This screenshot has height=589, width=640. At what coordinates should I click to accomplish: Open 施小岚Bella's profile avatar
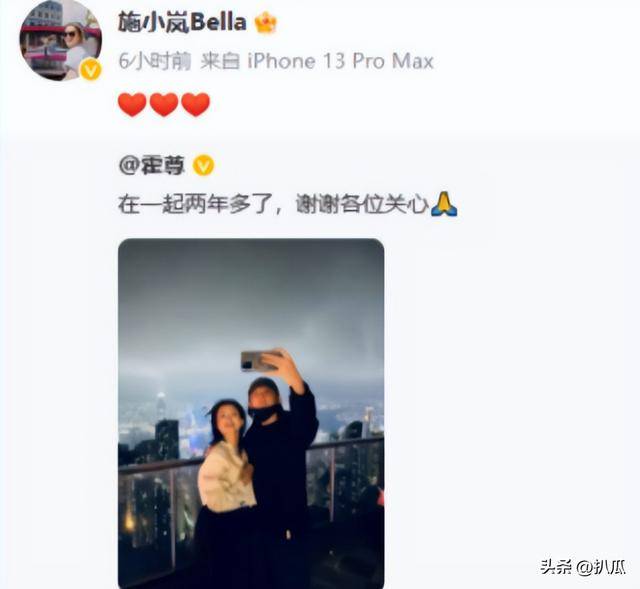[x=60, y=40]
